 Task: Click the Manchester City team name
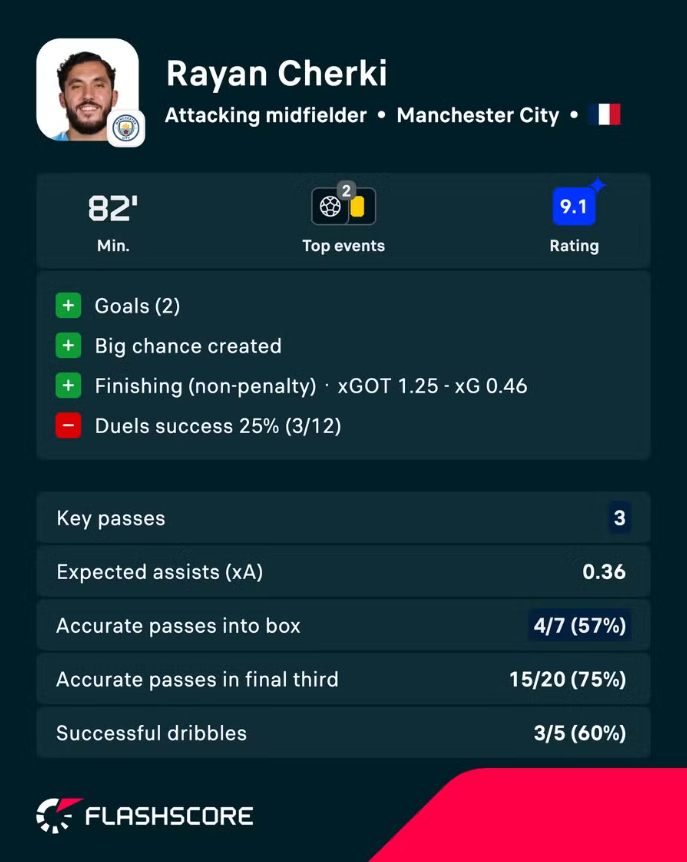478,115
